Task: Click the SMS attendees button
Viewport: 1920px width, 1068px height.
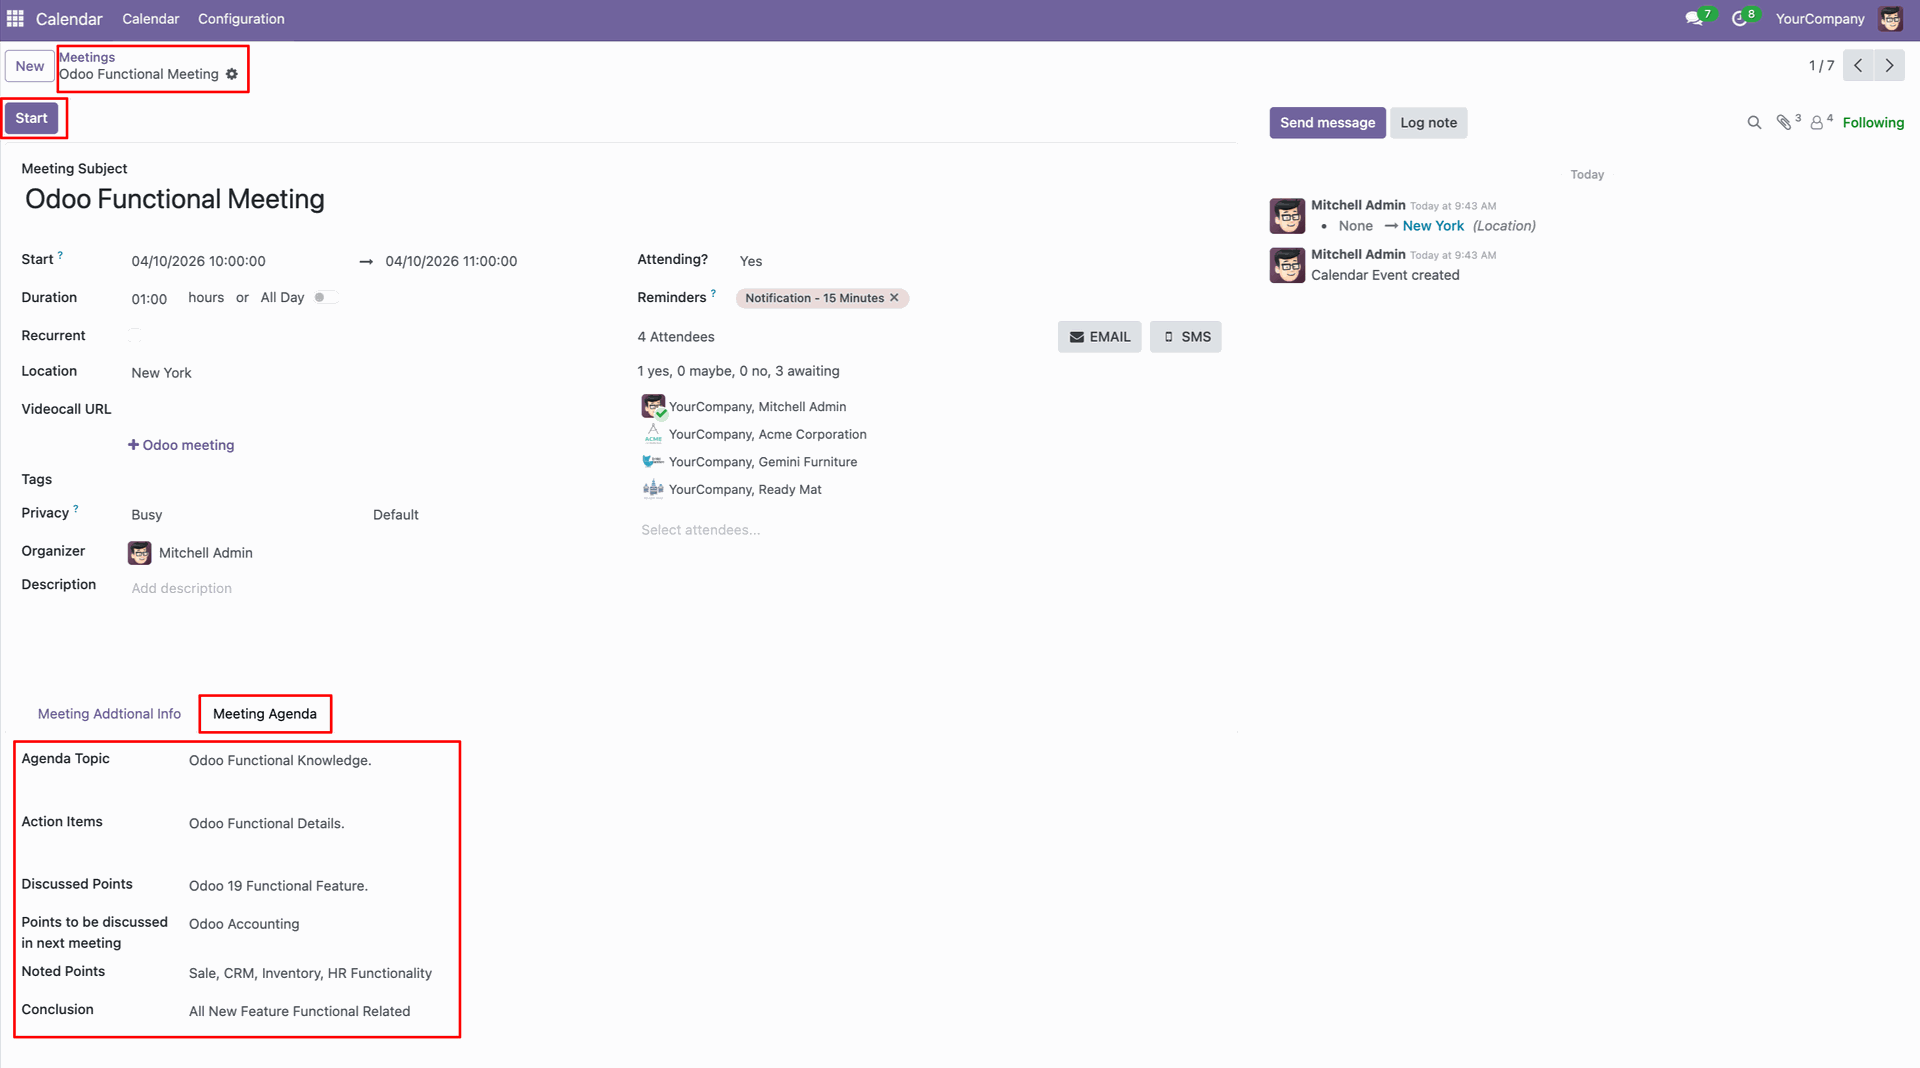Action: coord(1186,337)
